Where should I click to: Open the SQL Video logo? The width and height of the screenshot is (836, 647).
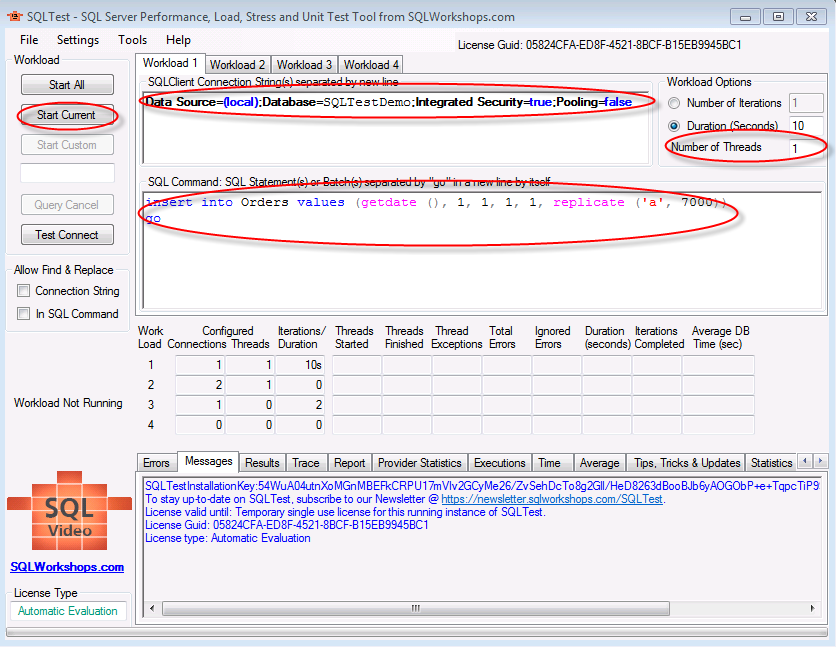(69, 511)
